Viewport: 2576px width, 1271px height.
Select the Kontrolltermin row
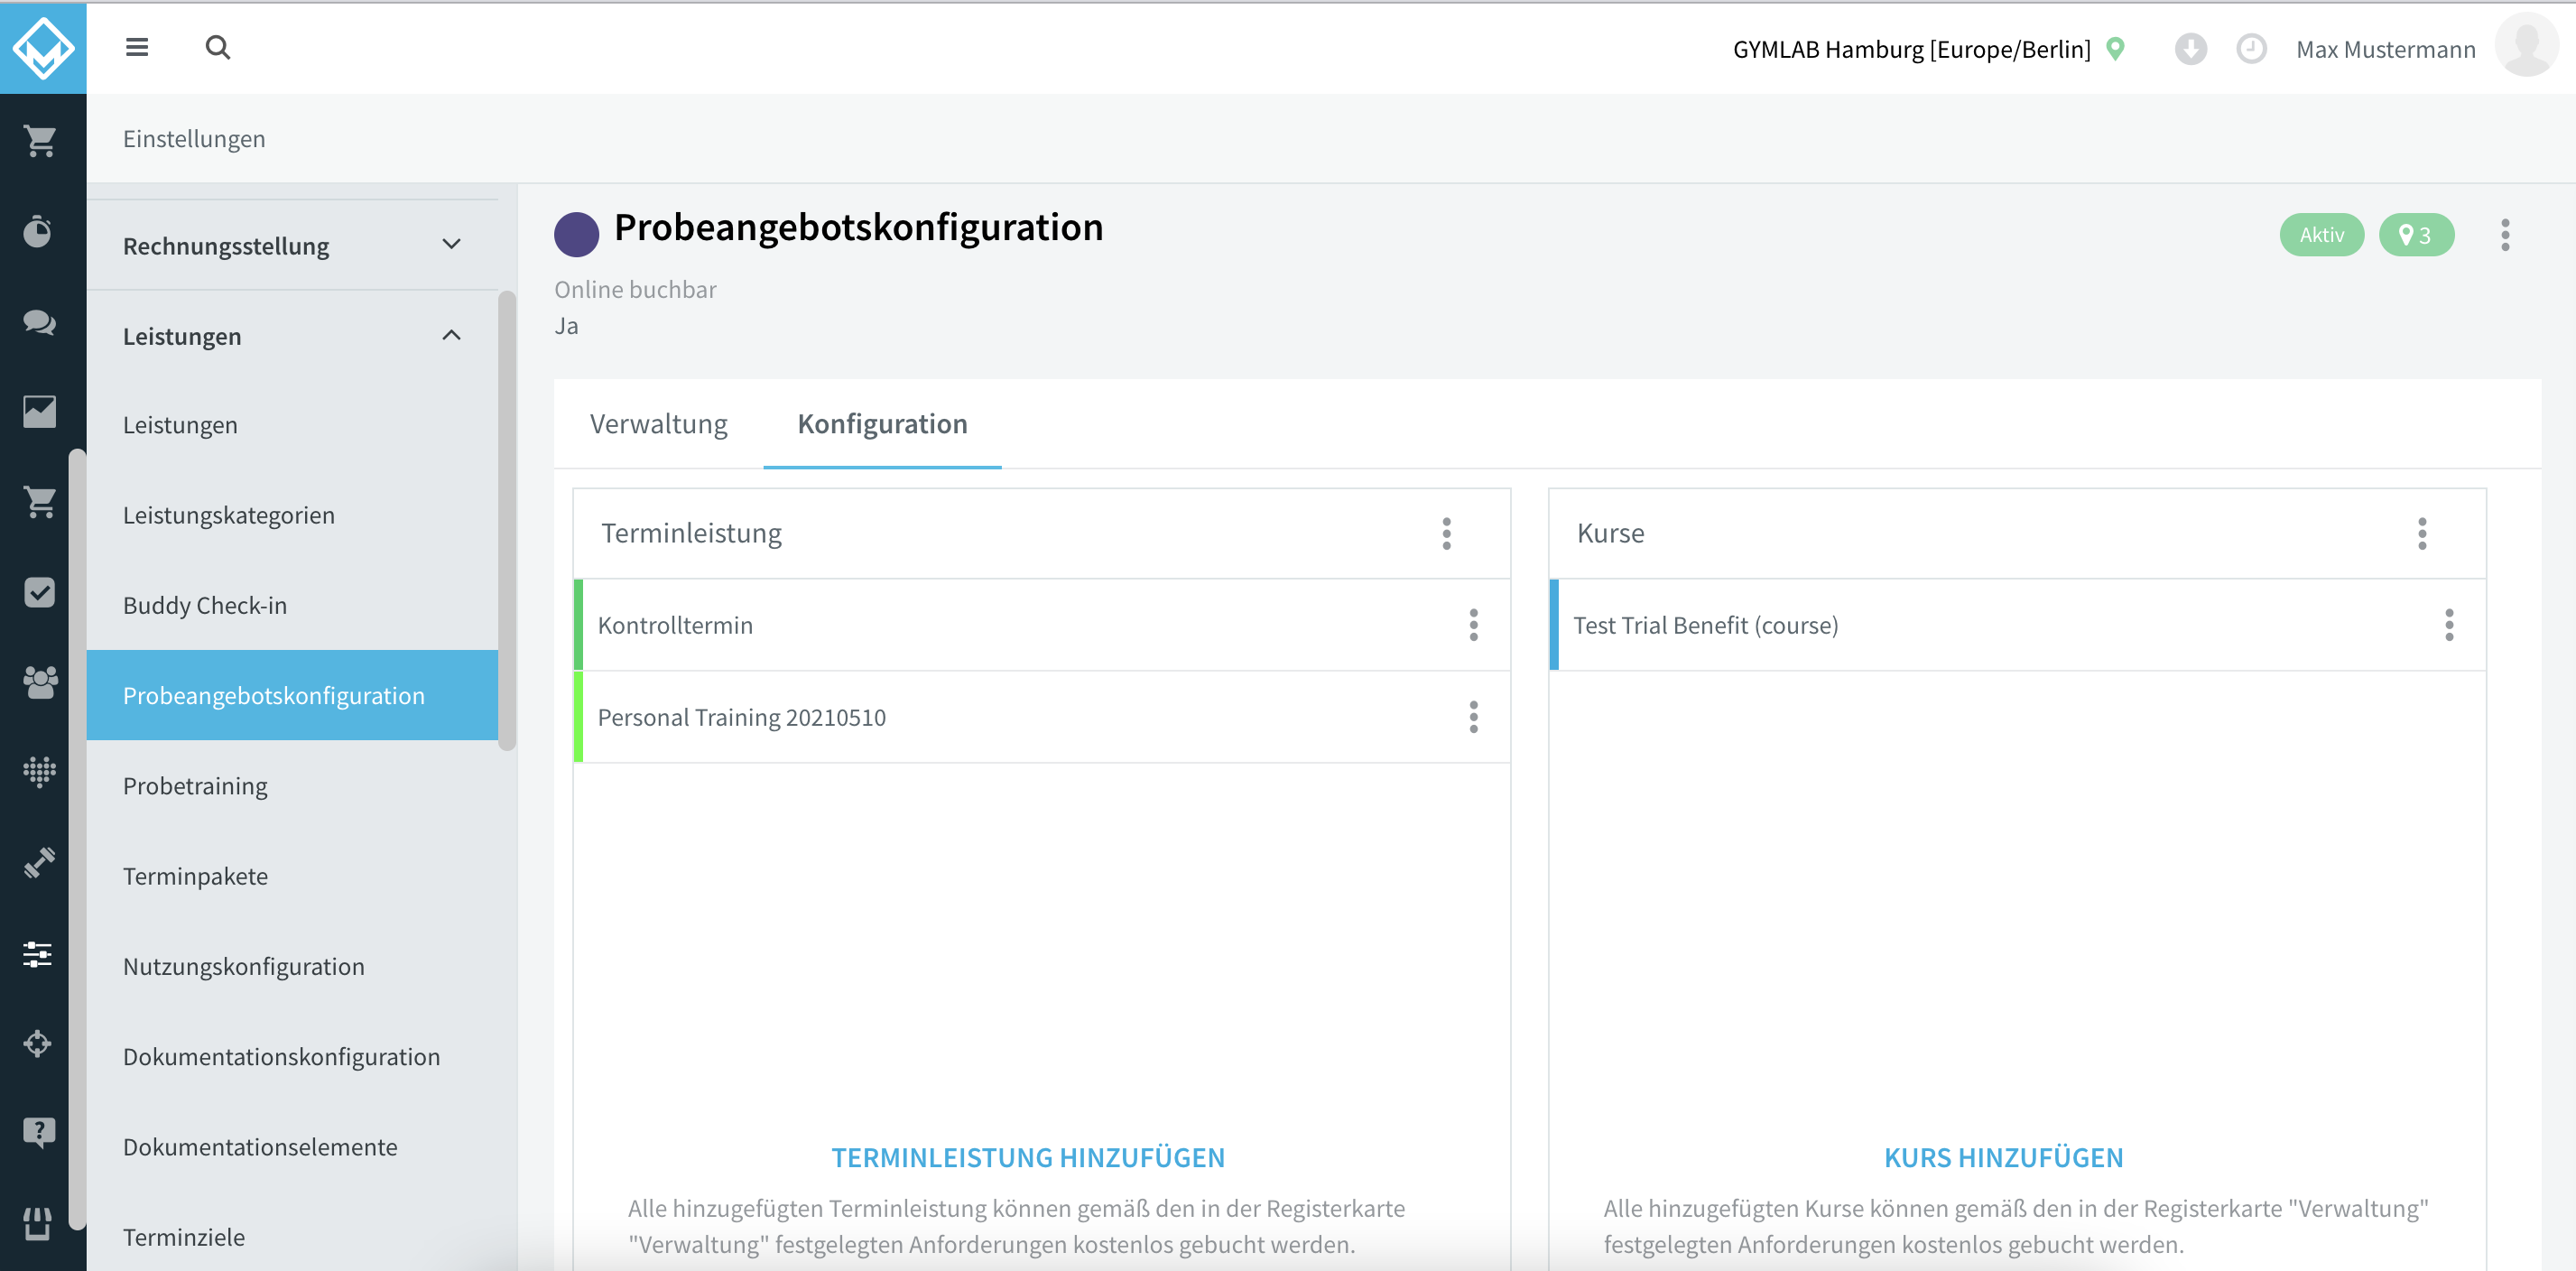(x=1041, y=625)
